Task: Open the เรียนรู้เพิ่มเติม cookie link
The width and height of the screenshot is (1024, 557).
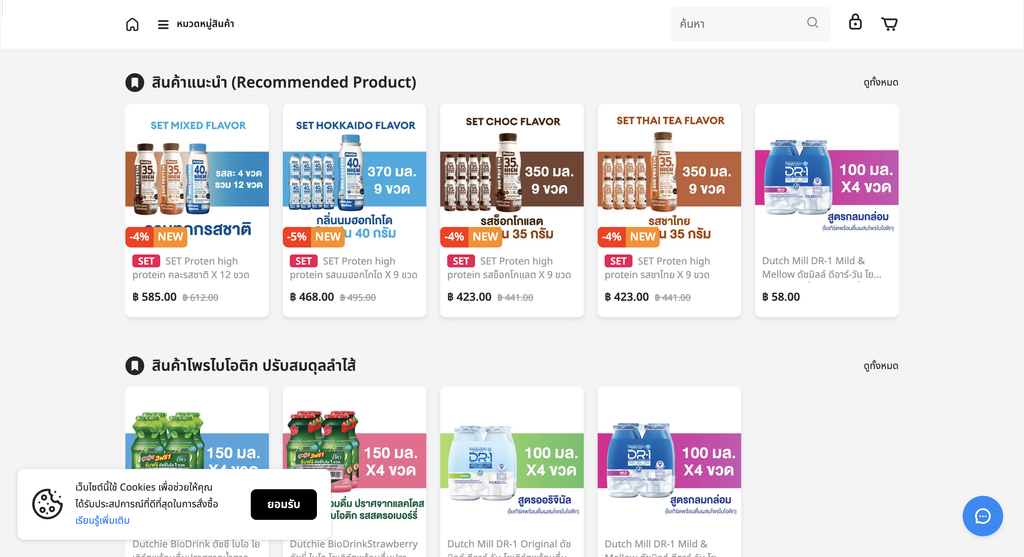Action: [103, 520]
